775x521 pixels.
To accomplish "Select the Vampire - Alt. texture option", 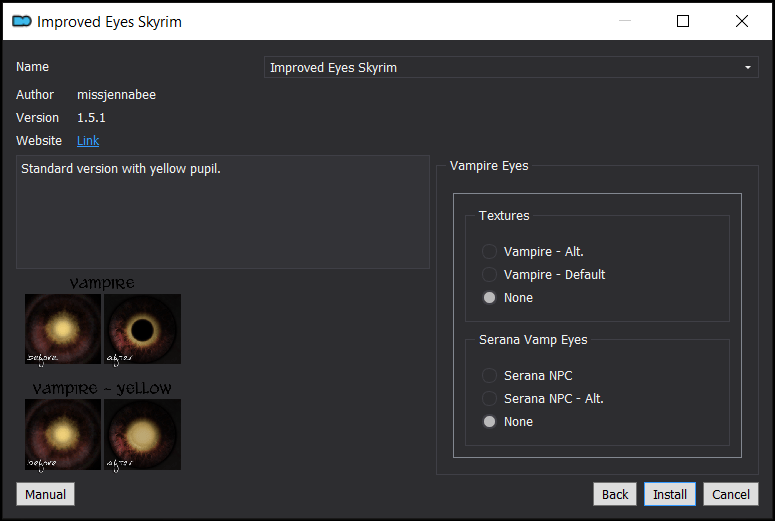I will click(532, 252).
